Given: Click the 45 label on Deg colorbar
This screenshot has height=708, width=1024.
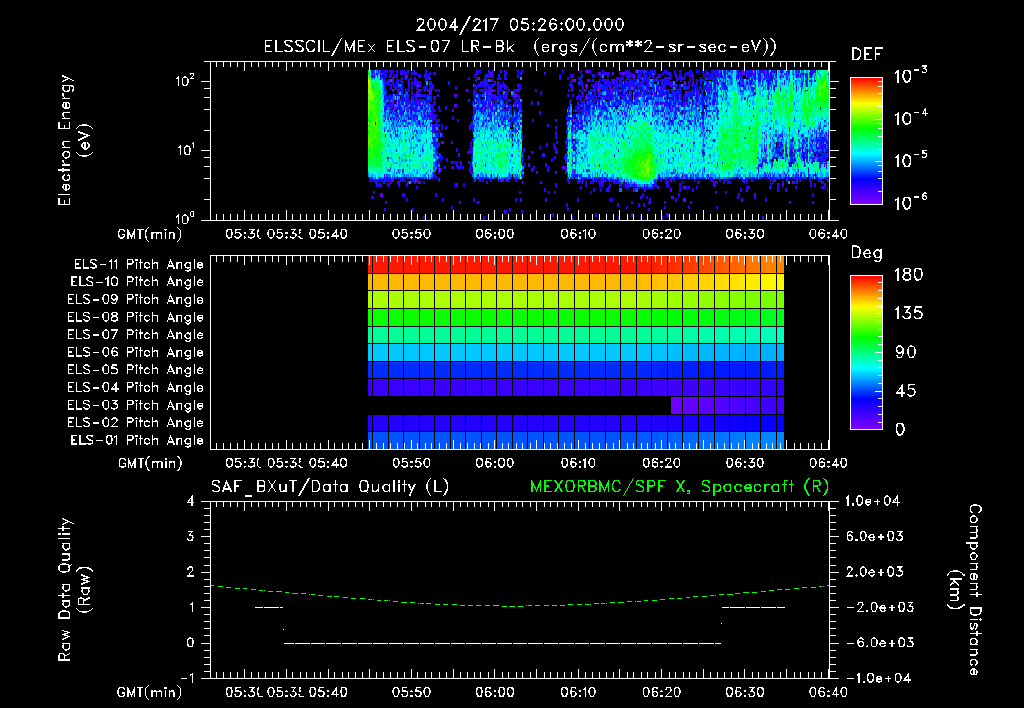Looking at the screenshot, I should pos(905,391).
